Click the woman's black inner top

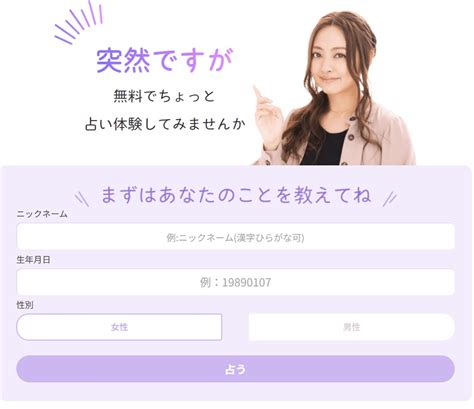click(323, 147)
